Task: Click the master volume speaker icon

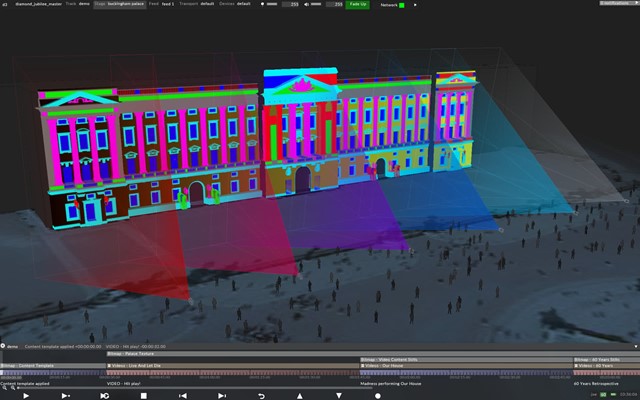Action: [x=307, y=4]
